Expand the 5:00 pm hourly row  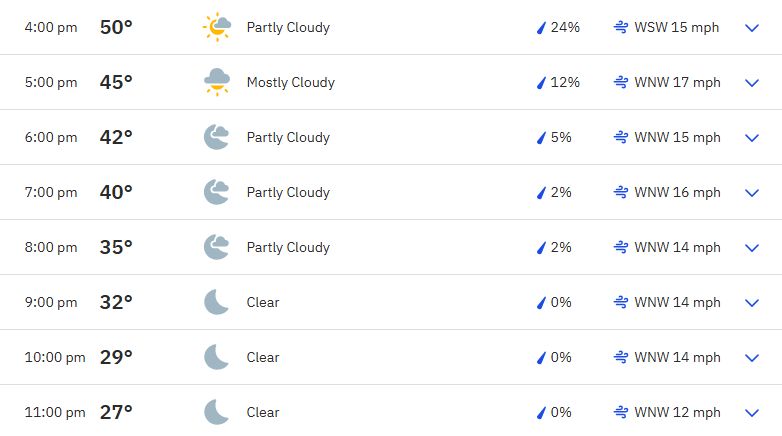752,83
